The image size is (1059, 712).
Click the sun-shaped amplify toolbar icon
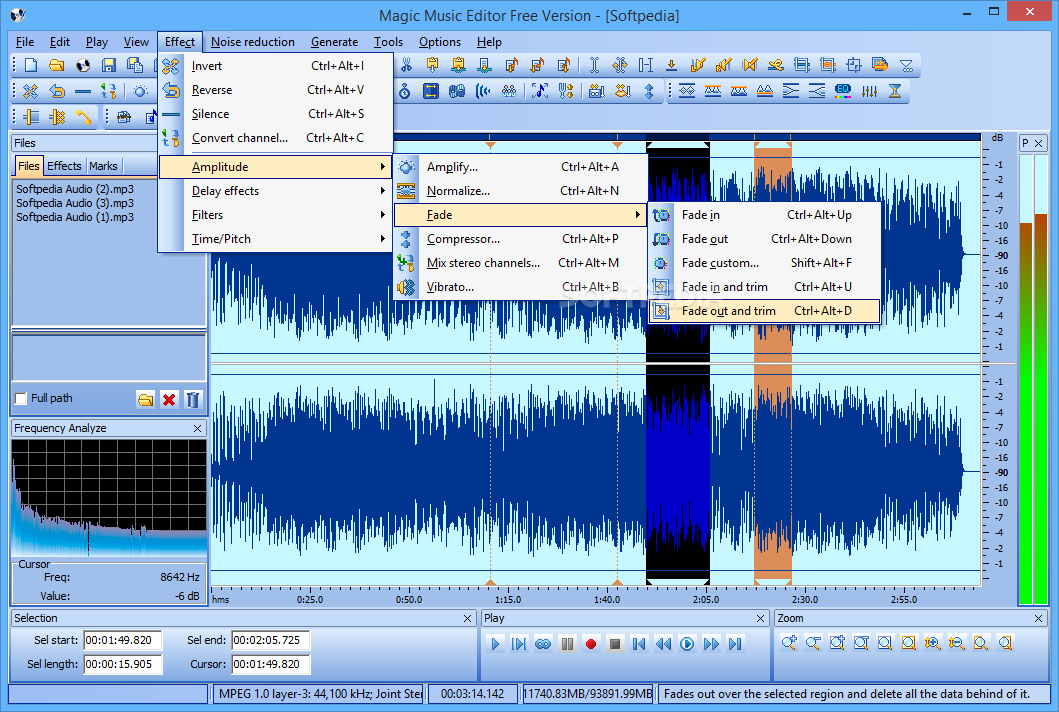point(140,91)
